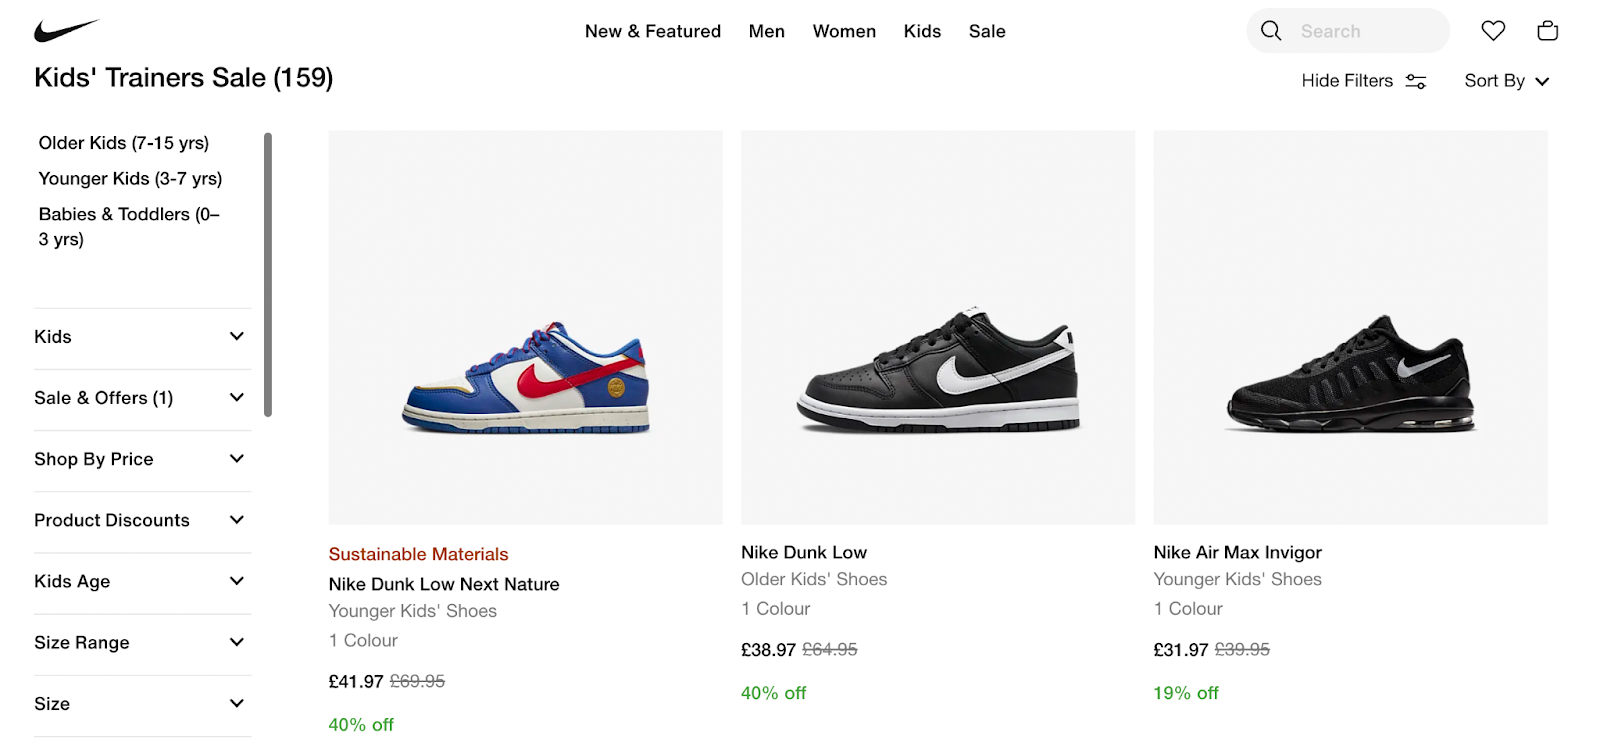
Task: Select Older Kids (7-15 yrs) link
Action: (x=124, y=143)
